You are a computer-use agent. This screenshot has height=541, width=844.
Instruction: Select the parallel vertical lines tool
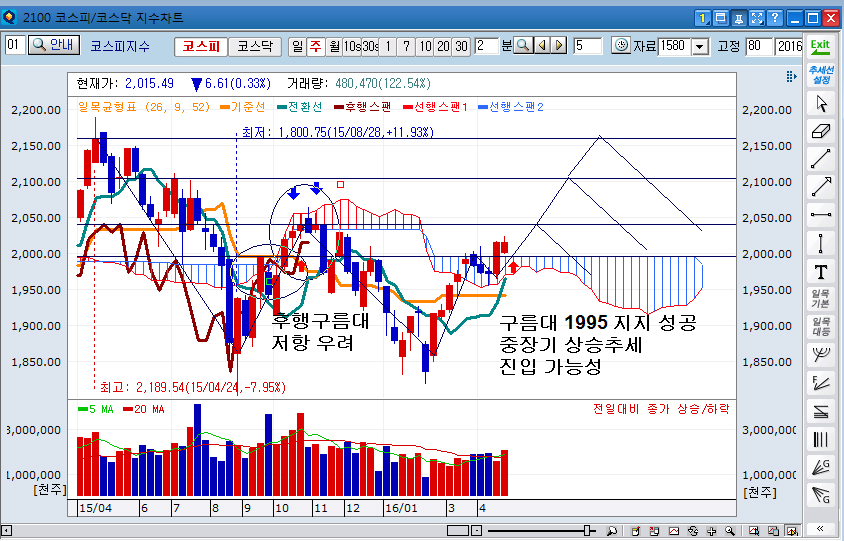821,438
